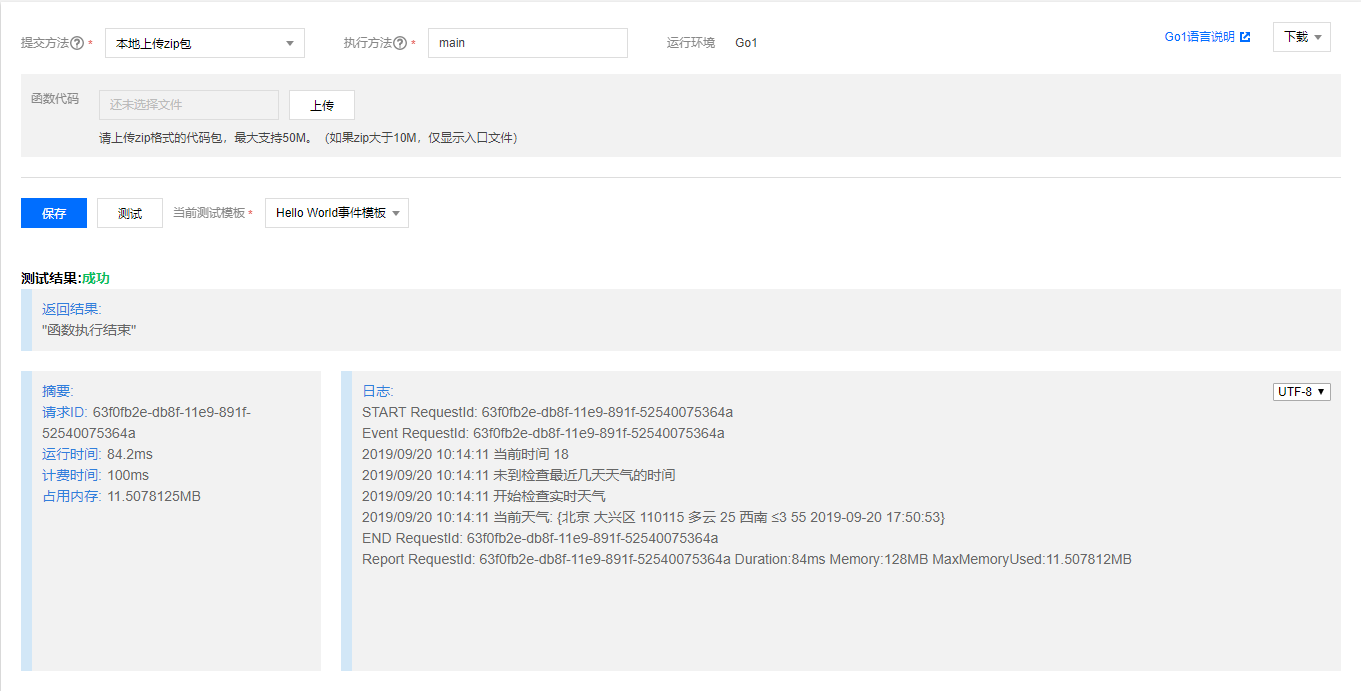Click help icon next to 执行方法
The height and width of the screenshot is (691, 1361).
coord(400,43)
